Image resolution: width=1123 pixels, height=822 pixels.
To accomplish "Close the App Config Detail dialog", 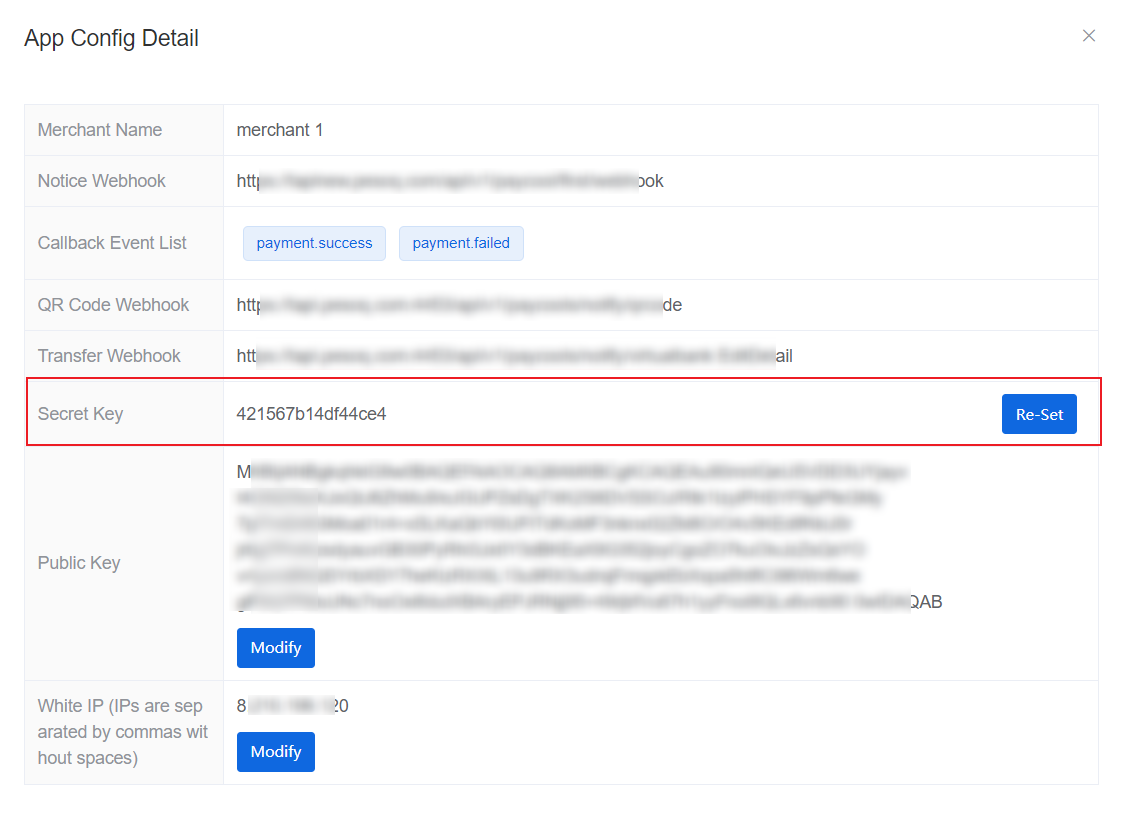I will tap(1089, 36).
